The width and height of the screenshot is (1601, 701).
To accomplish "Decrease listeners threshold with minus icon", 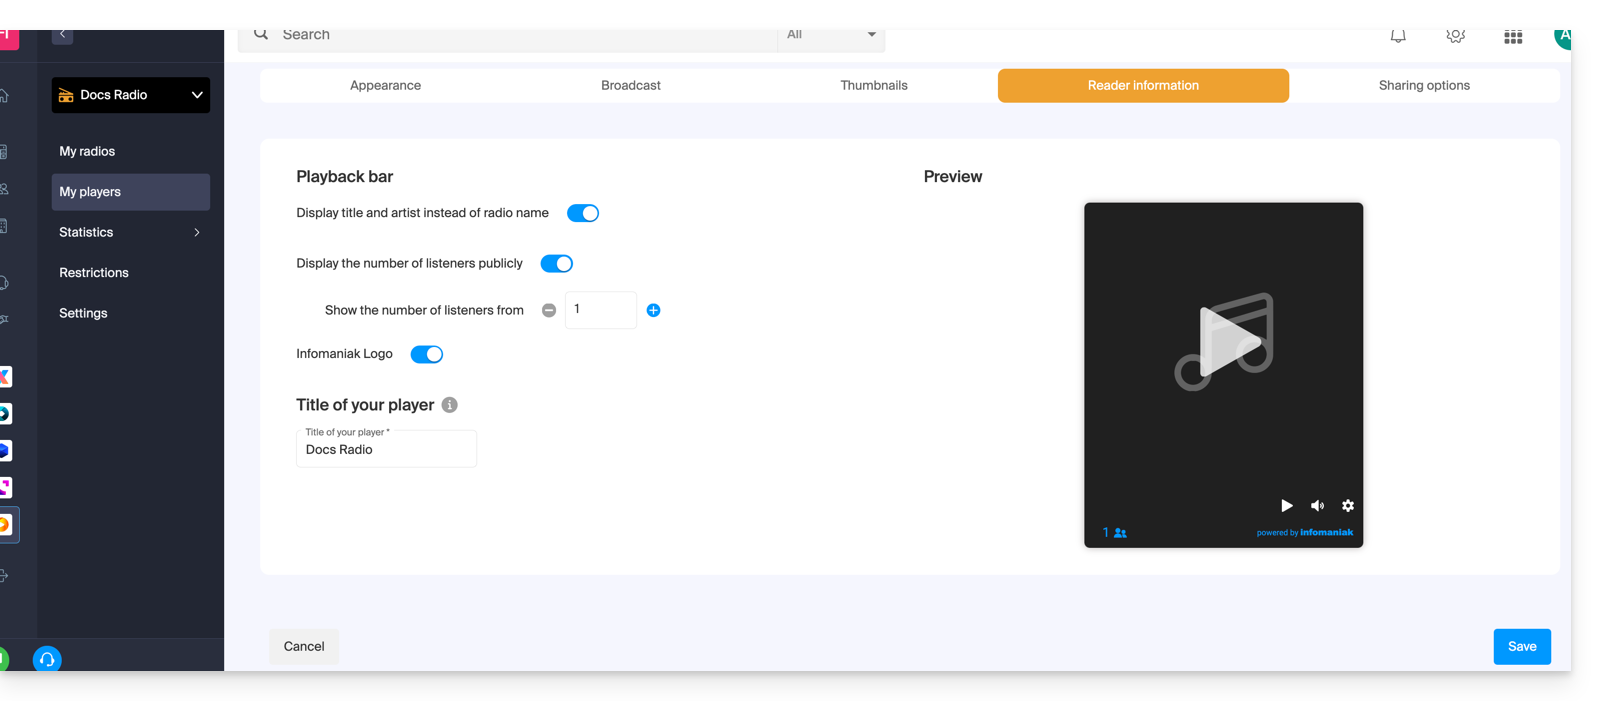I will click(549, 310).
